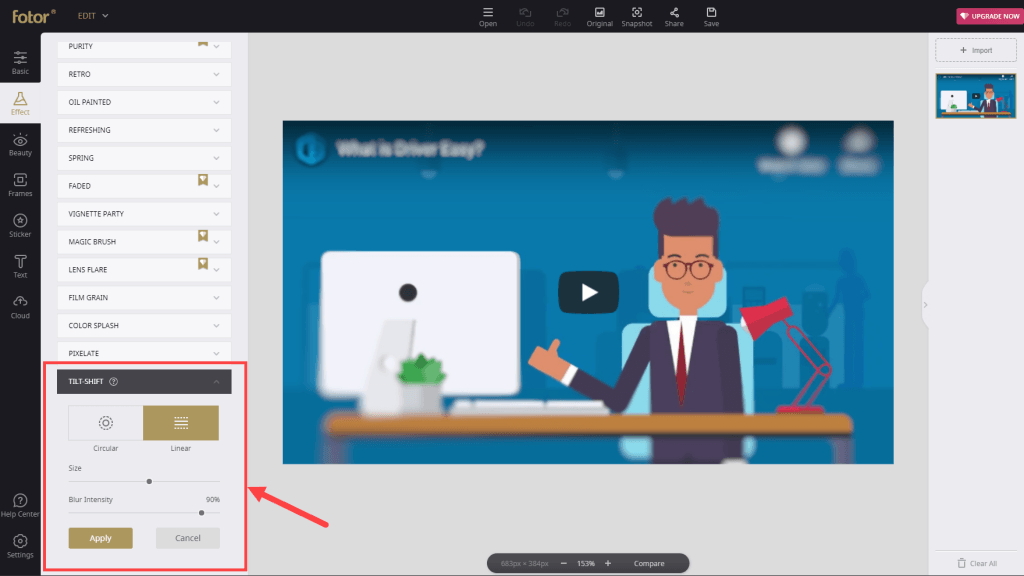1024x576 pixels.
Task: Expand the Vignette Party effect section
Action: pos(144,214)
